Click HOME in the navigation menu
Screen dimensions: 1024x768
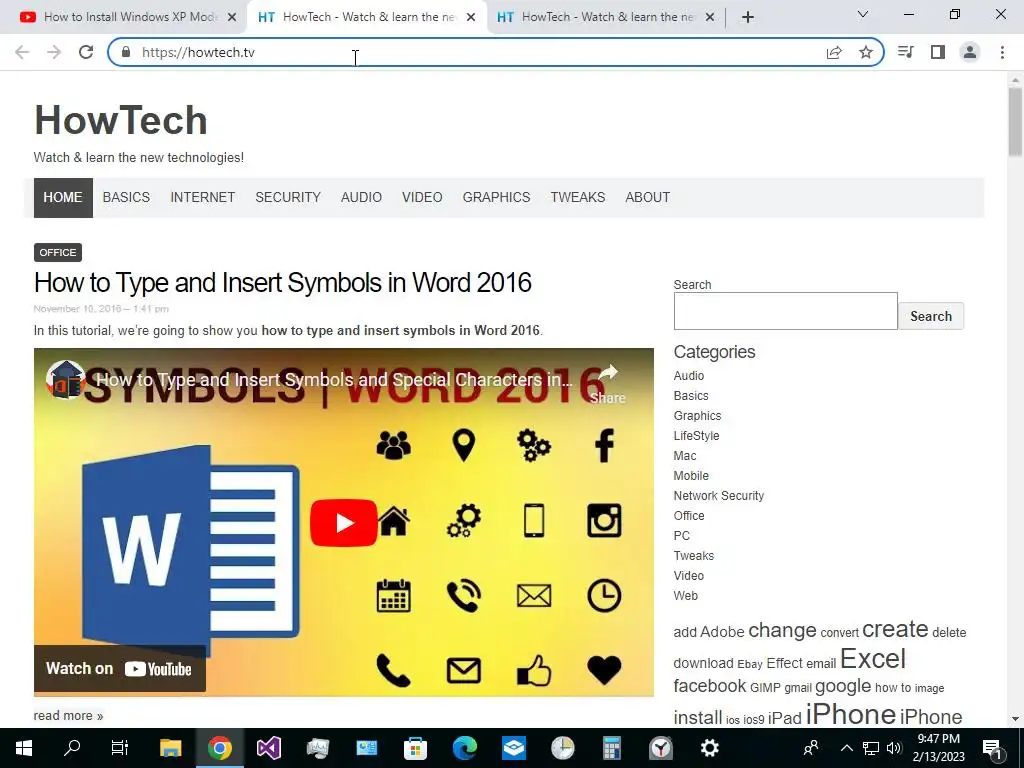coord(63,197)
